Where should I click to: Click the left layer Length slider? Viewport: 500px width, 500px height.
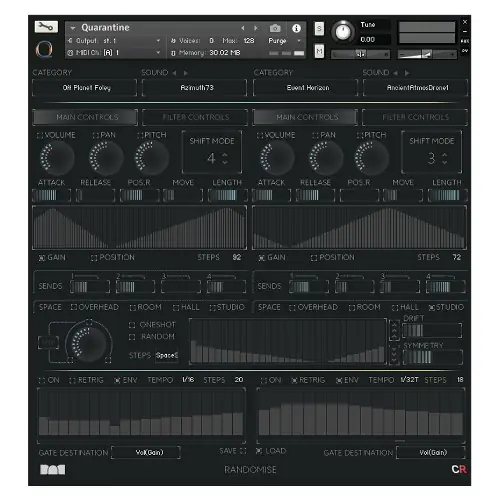[x=228, y=195]
